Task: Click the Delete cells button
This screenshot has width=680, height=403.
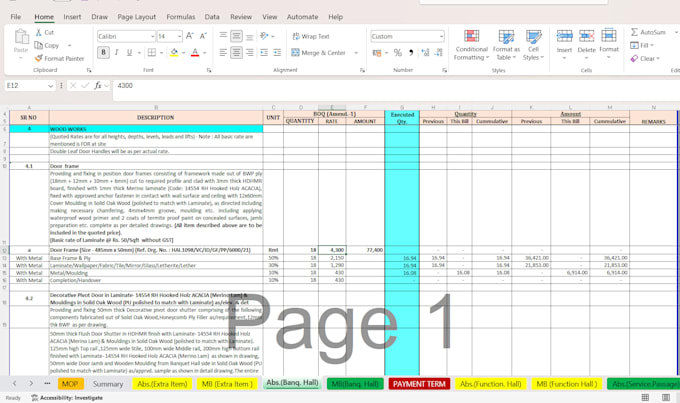Action: (x=586, y=45)
